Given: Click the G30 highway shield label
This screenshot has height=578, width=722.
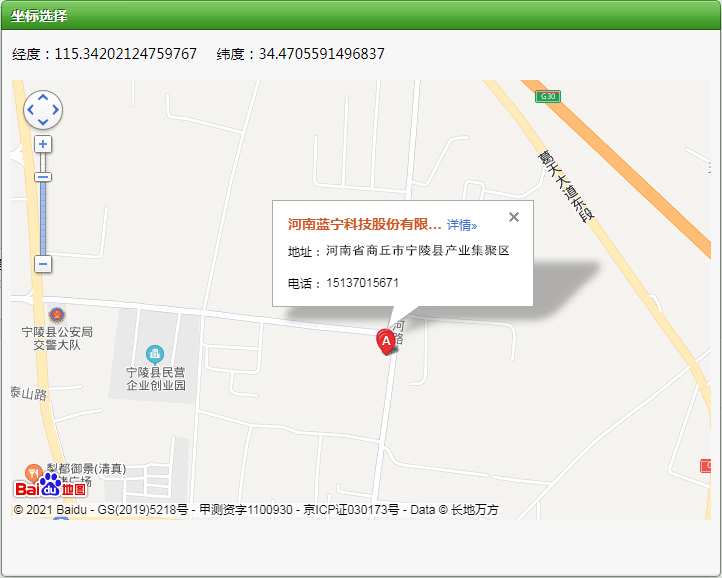Looking at the screenshot, I should point(546,96).
